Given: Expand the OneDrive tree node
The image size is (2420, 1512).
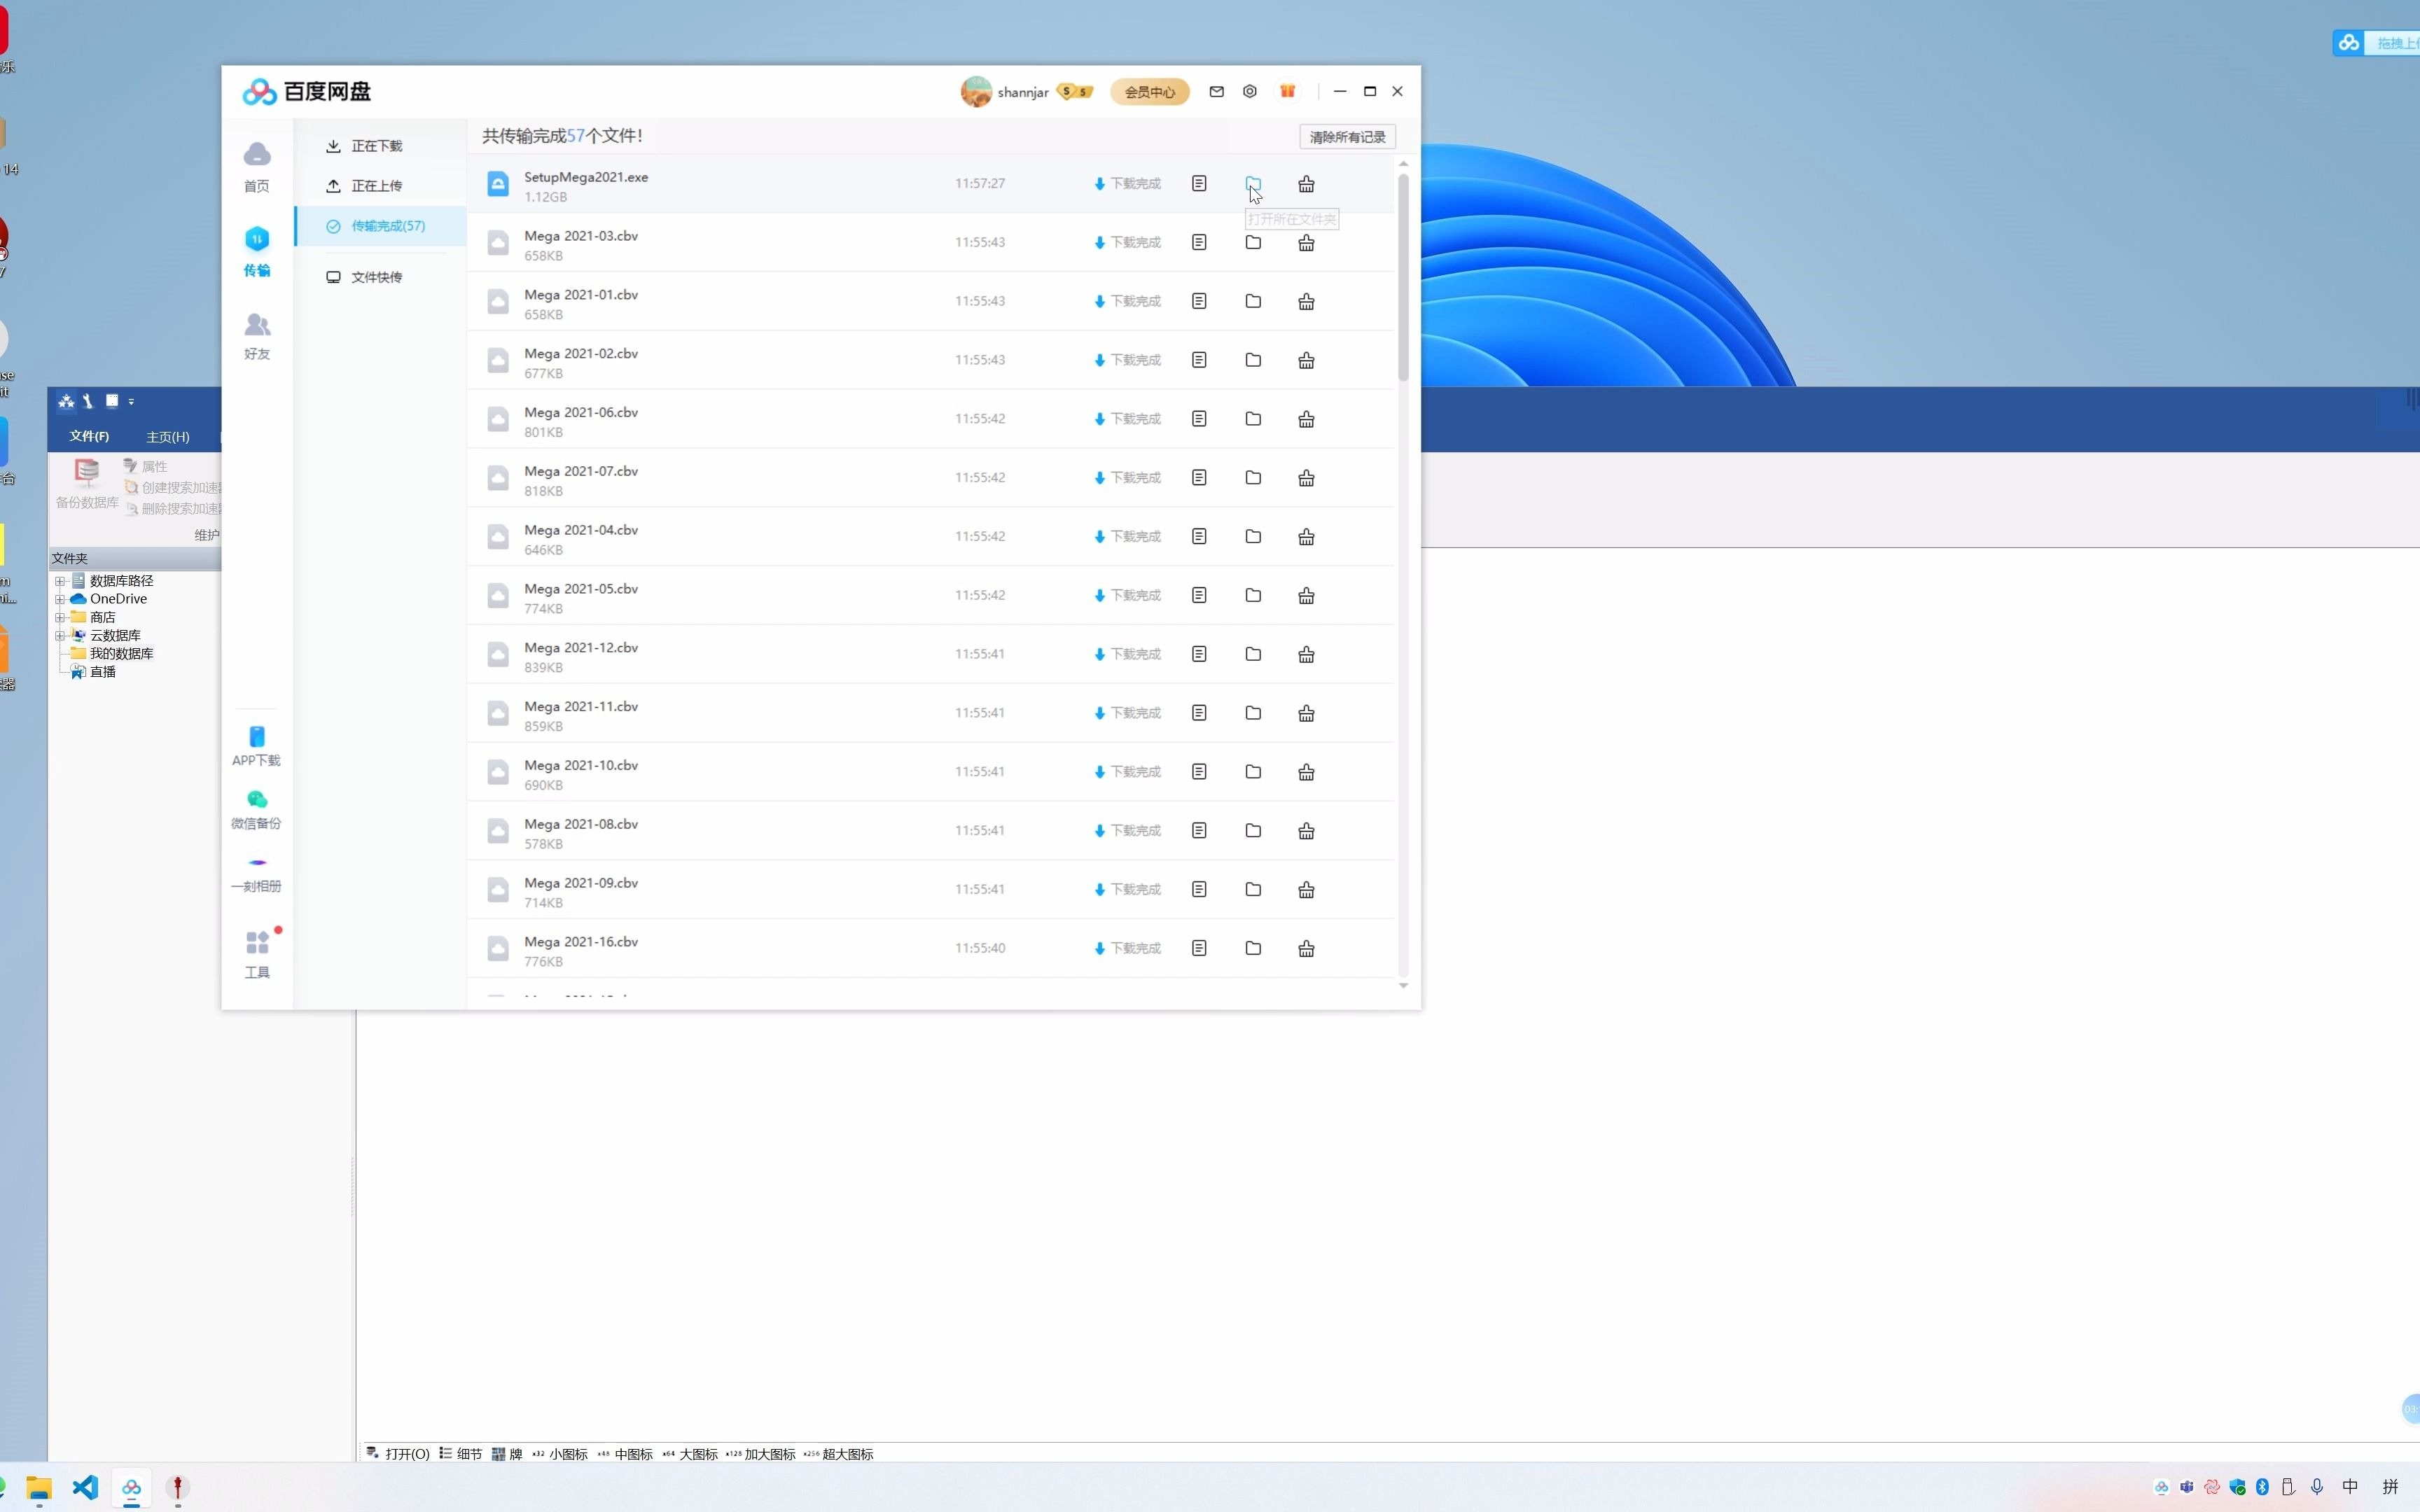Looking at the screenshot, I should (60, 599).
